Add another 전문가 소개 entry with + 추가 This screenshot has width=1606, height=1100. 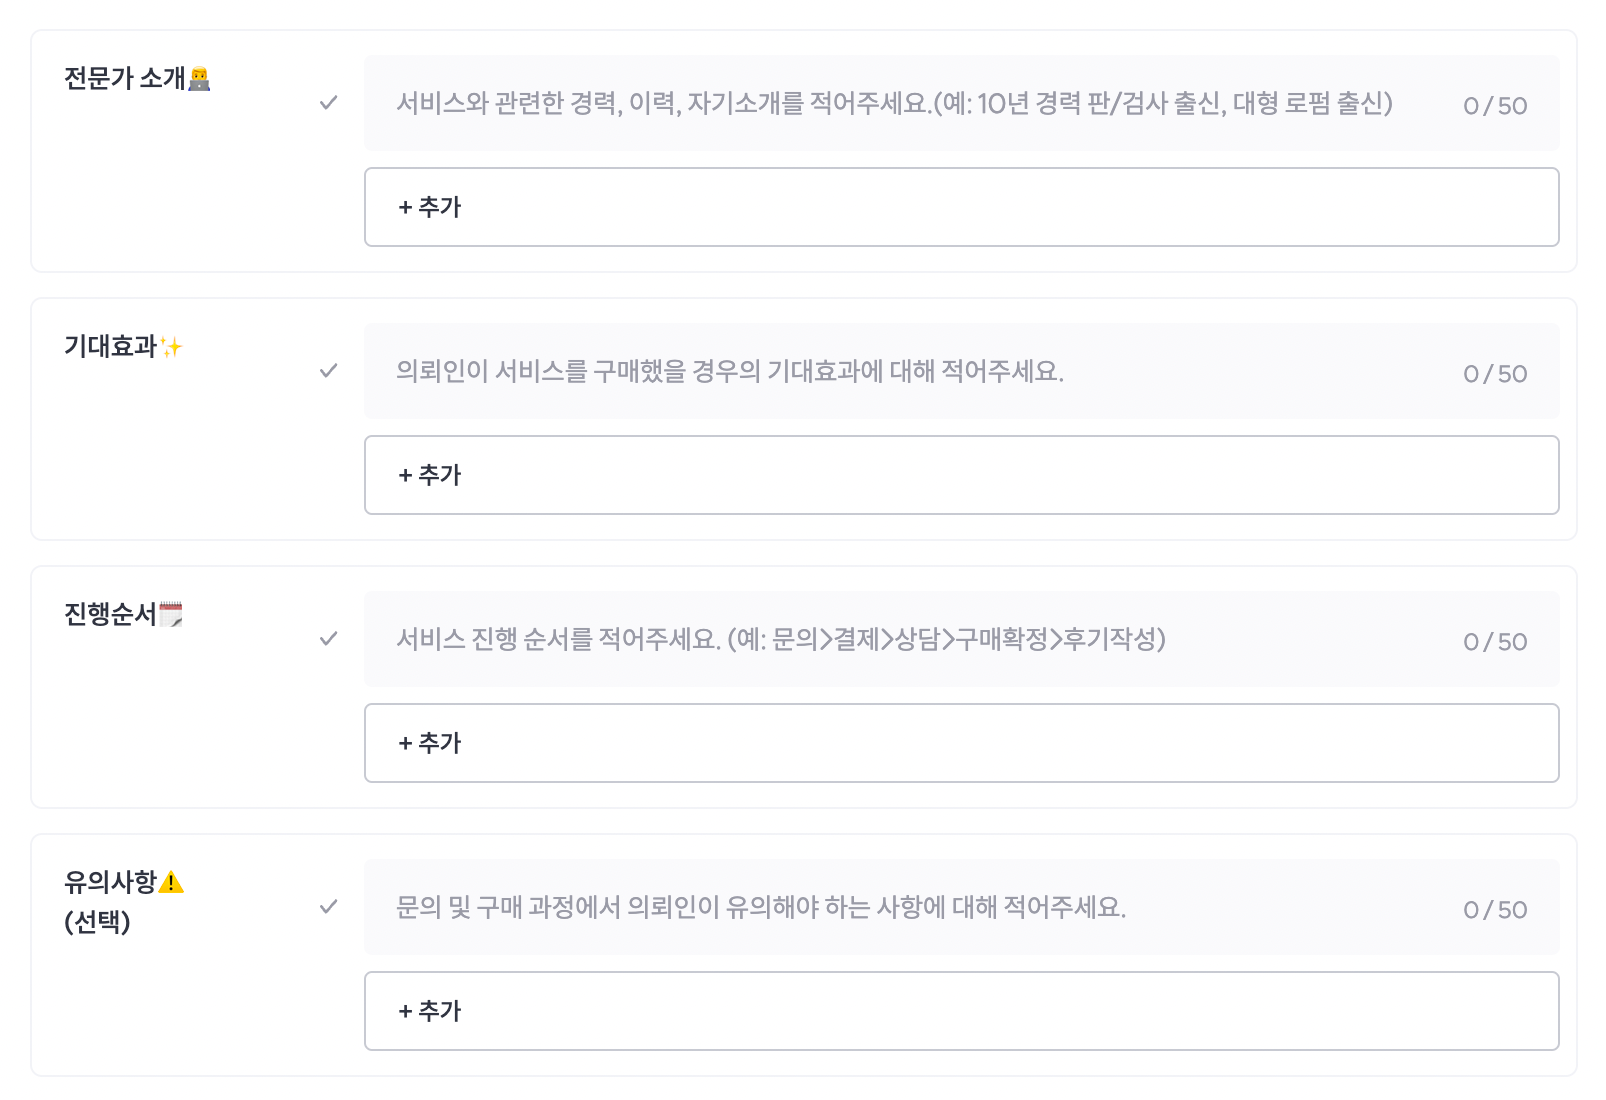click(961, 207)
